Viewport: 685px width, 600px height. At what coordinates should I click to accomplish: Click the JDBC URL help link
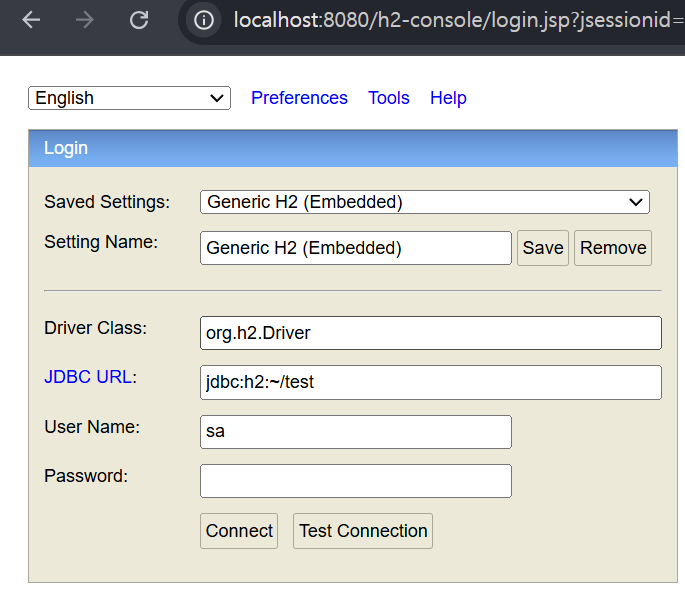tap(88, 377)
